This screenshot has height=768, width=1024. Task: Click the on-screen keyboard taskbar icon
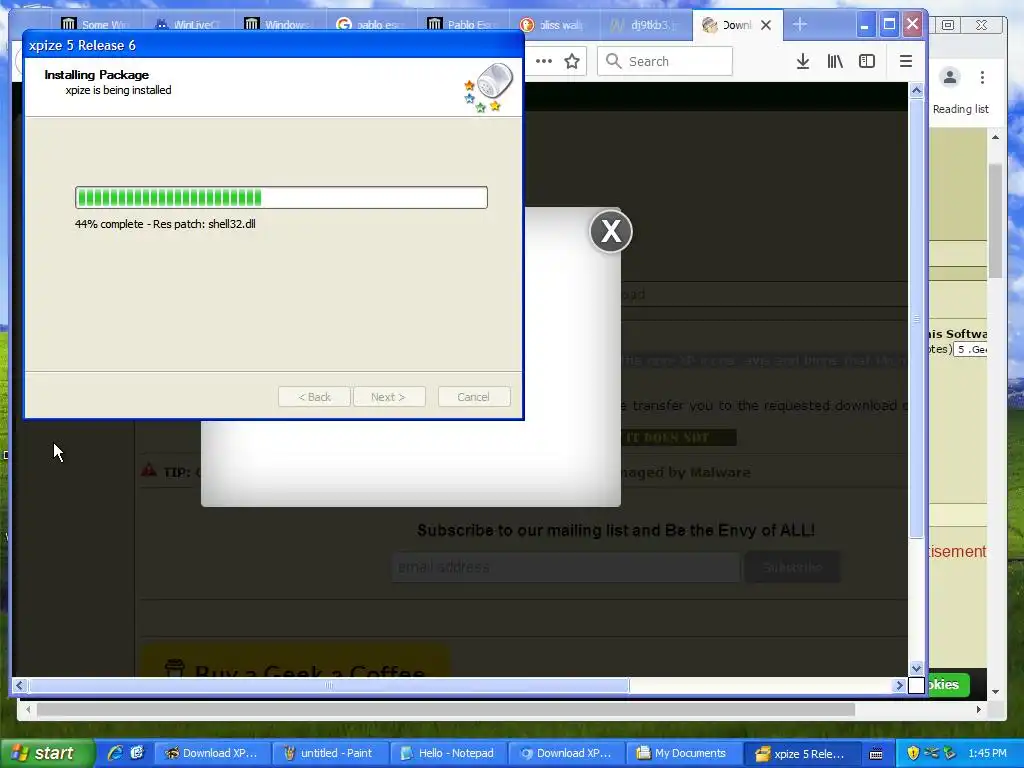876,754
